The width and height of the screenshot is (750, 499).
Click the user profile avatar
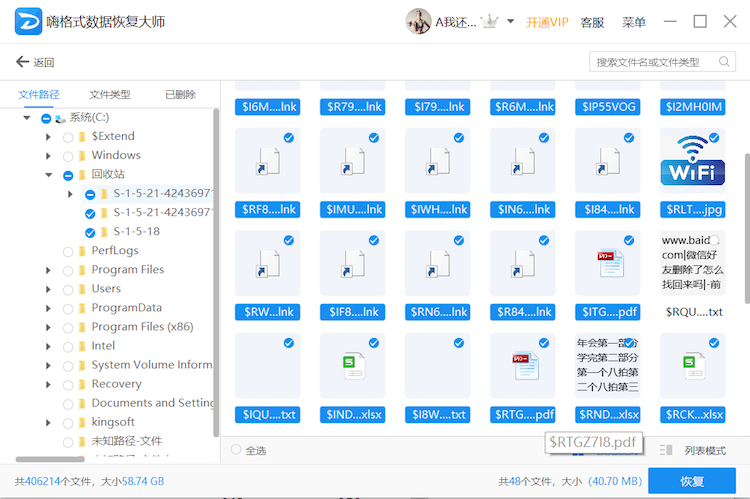tap(418, 21)
